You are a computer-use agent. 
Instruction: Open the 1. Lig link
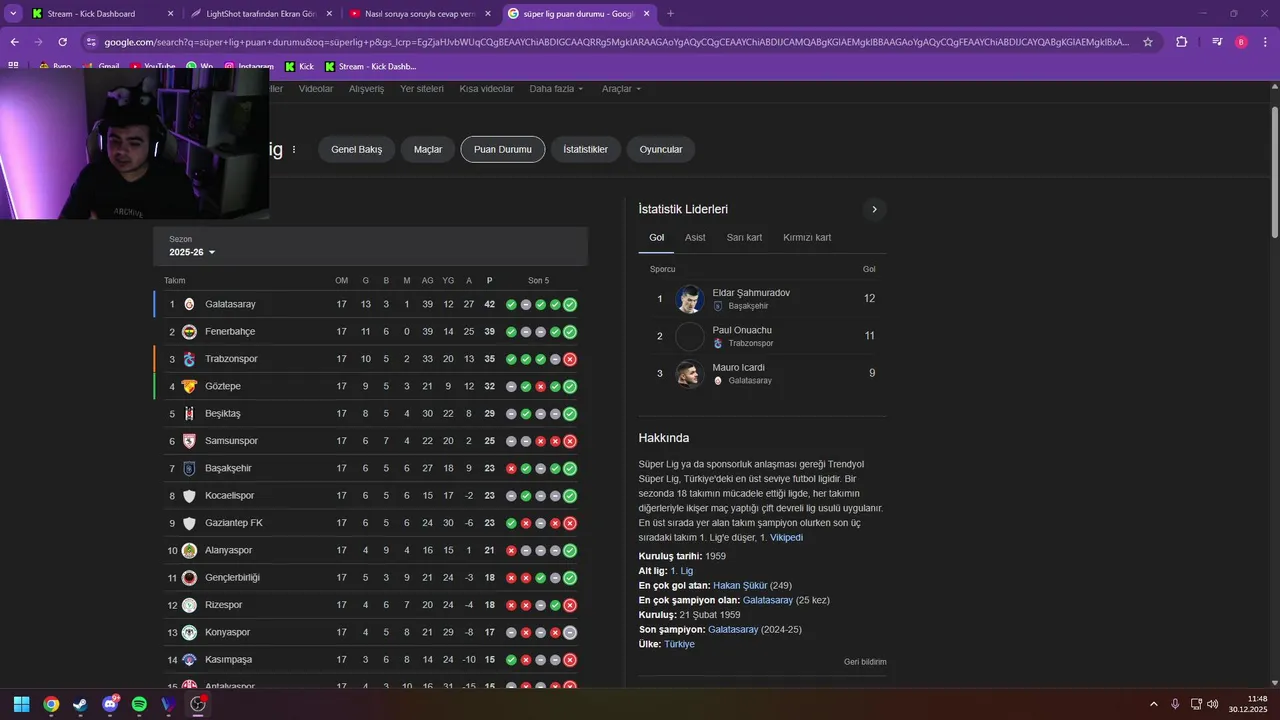(x=681, y=571)
